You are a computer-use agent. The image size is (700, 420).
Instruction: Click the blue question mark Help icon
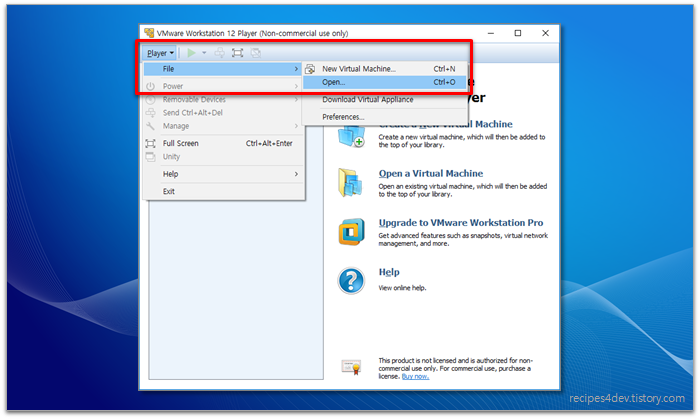[351, 281]
